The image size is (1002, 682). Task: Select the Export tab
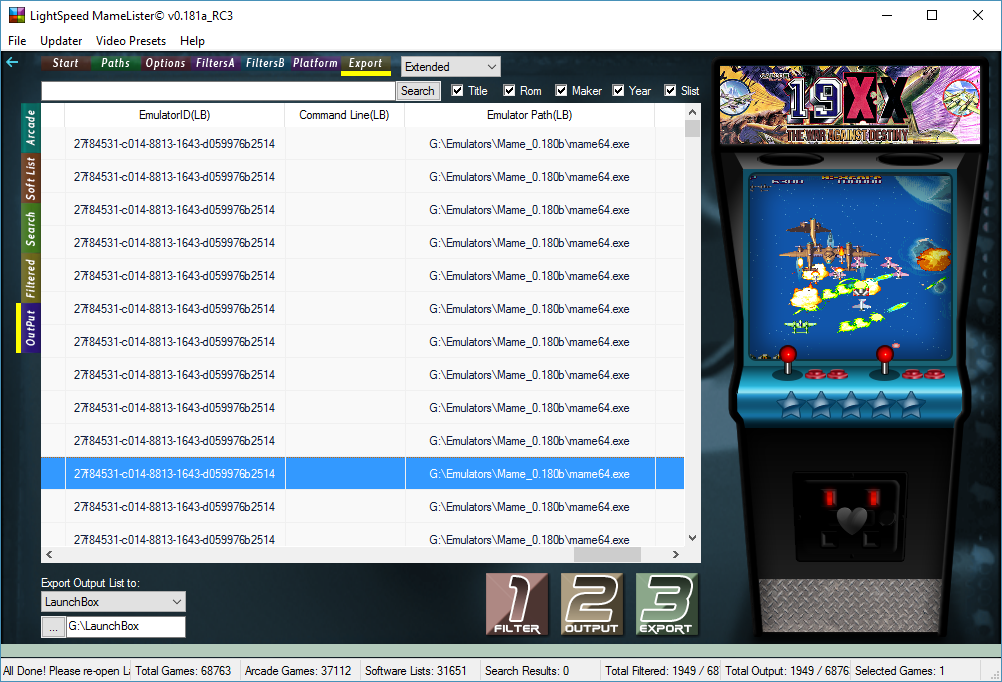[x=366, y=63]
